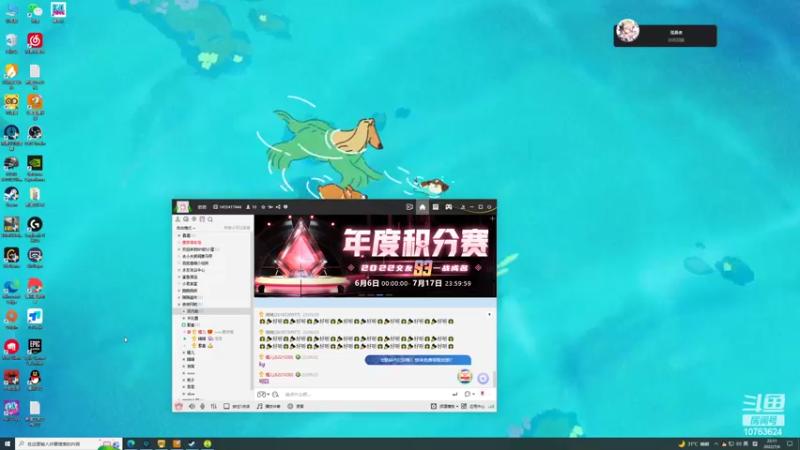Open the game controller tab in YY

point(448,207)
